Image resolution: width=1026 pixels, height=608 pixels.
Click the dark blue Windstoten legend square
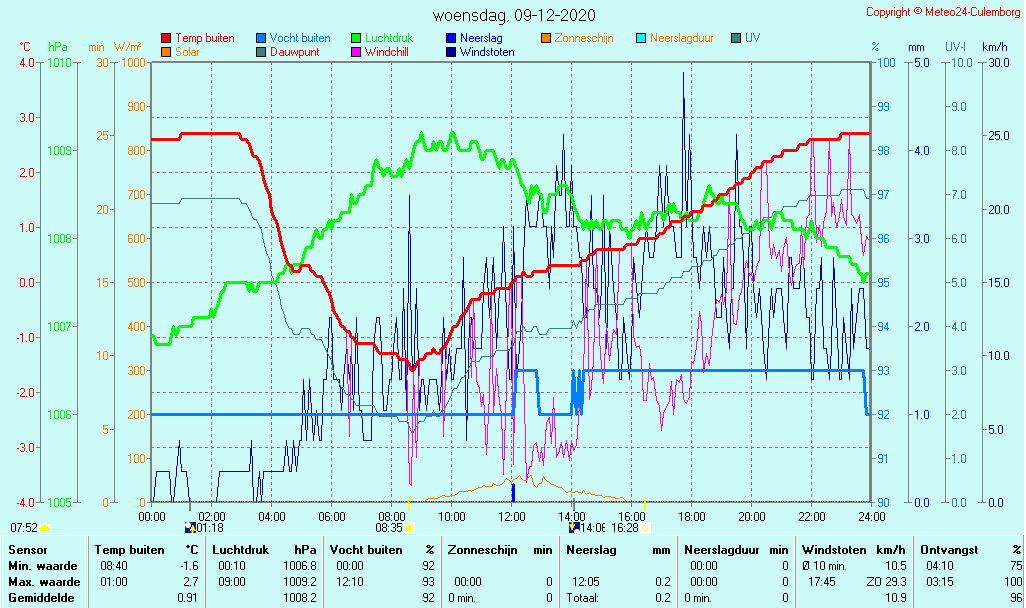coord(451,52)
